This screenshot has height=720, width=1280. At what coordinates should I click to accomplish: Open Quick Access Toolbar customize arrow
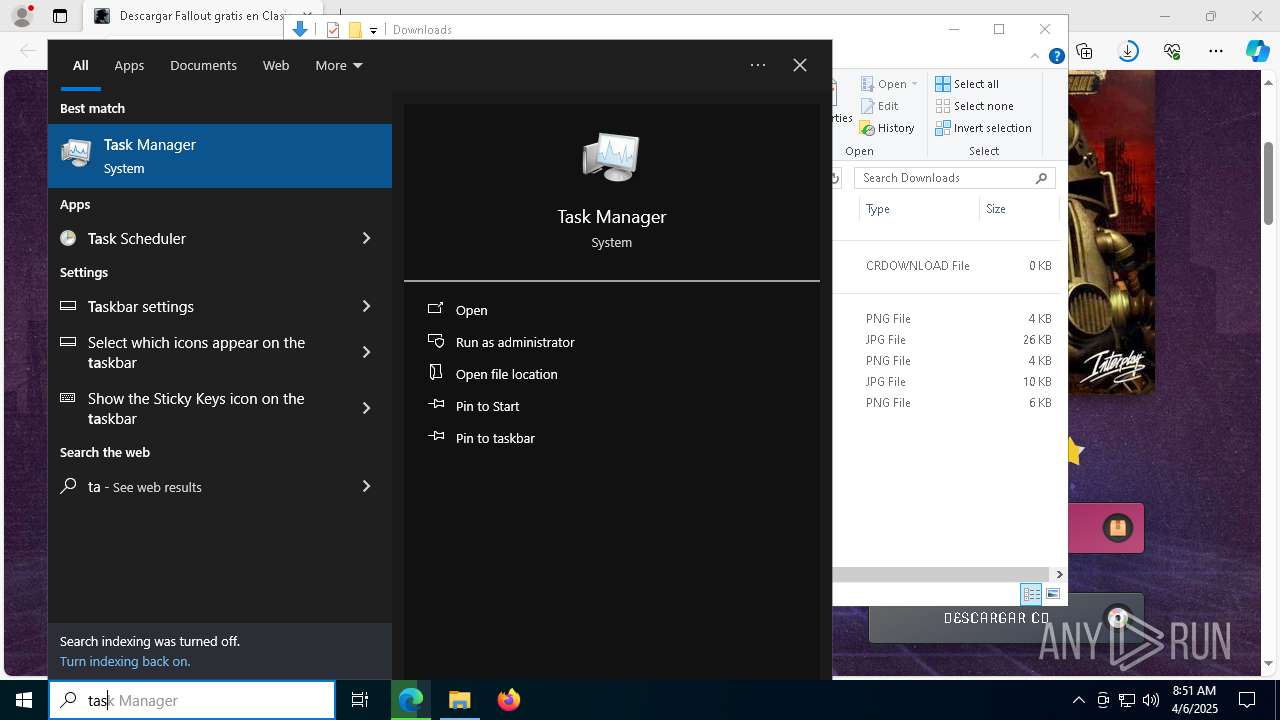373,30
